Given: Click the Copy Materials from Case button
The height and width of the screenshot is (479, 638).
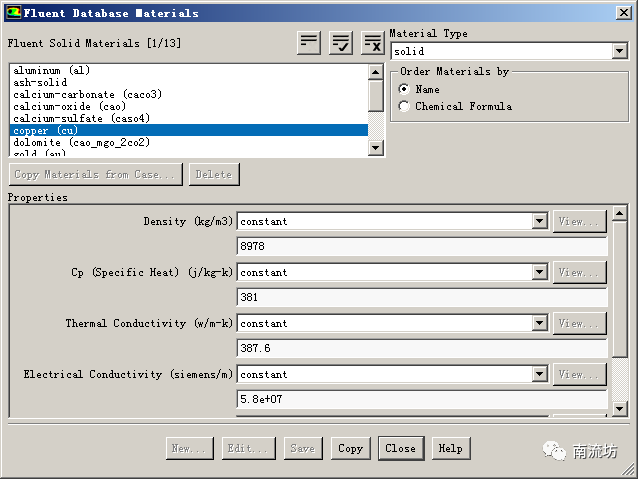Looking at the screenshot, I should click(96, 175).
